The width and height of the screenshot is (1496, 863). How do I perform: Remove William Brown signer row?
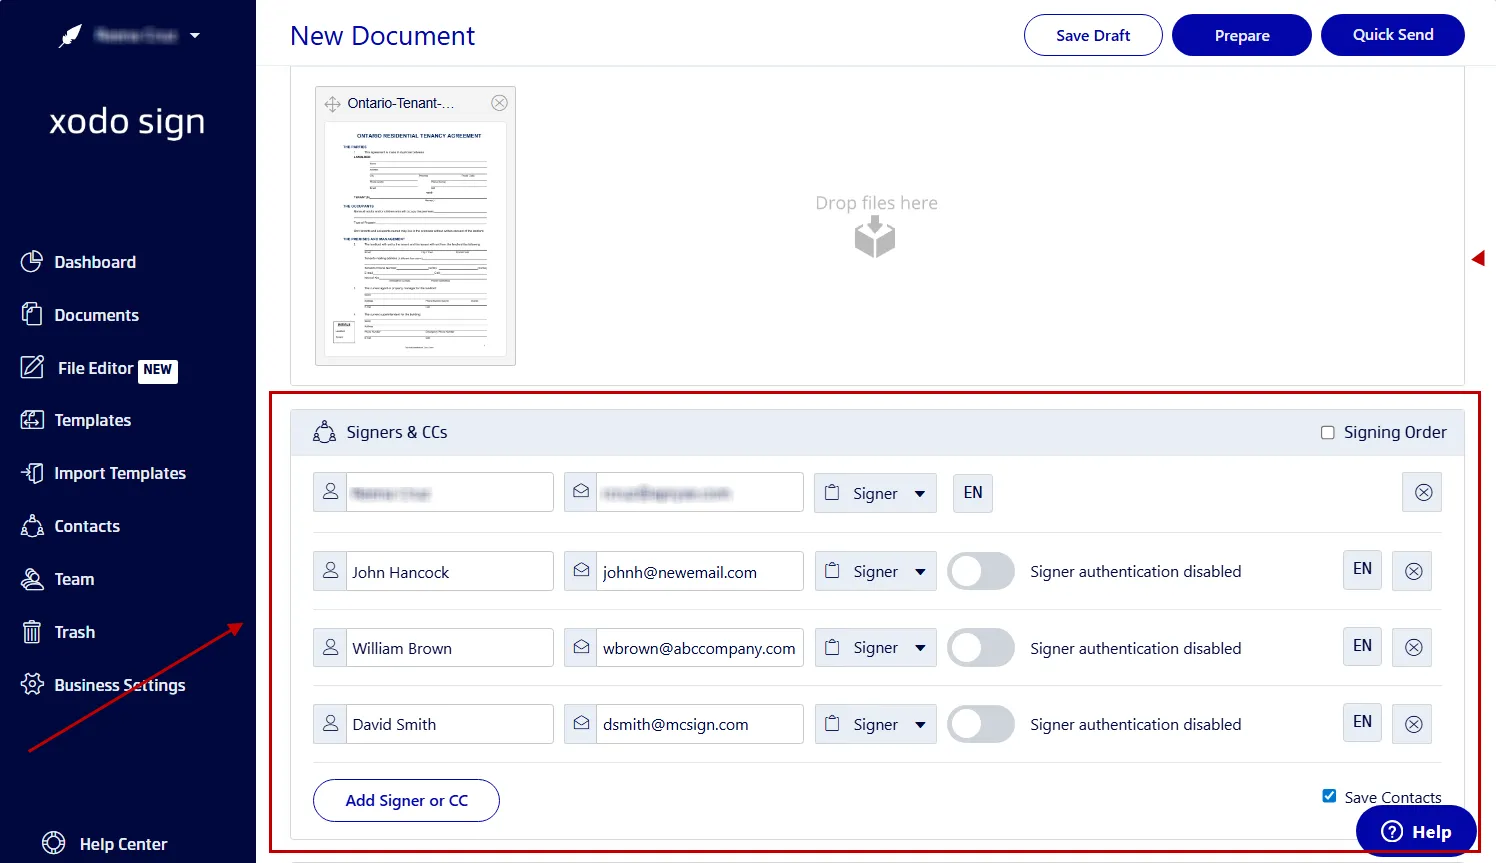pyautogui.click(x=1413, y=647)
